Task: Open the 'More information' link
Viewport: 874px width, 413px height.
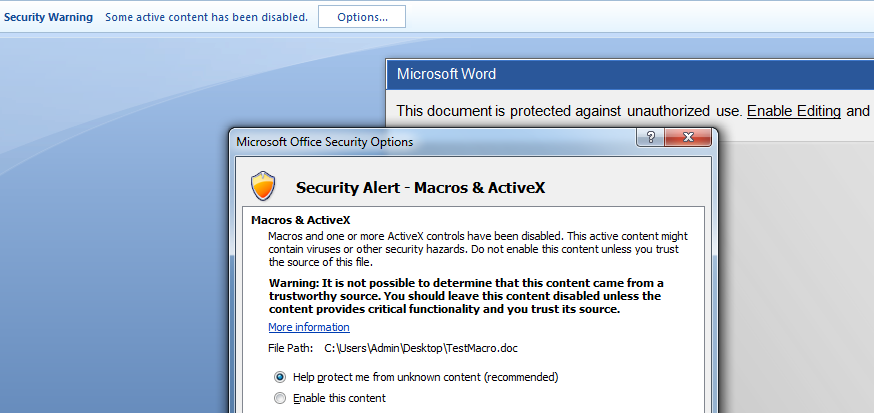Action: click(308, 327)
